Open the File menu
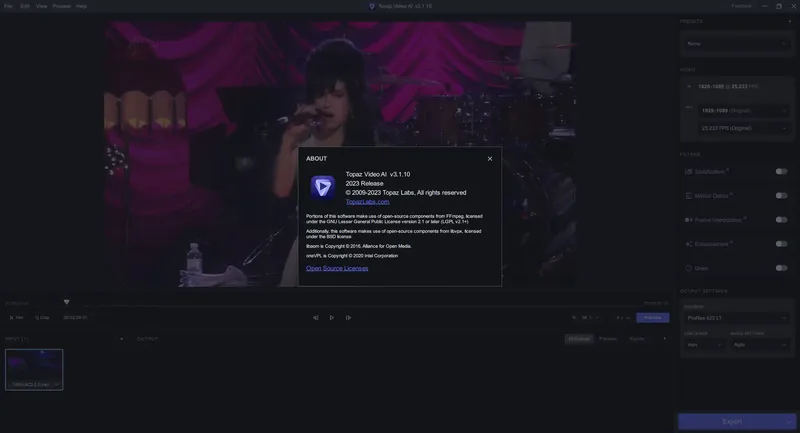 coord(8,6)
